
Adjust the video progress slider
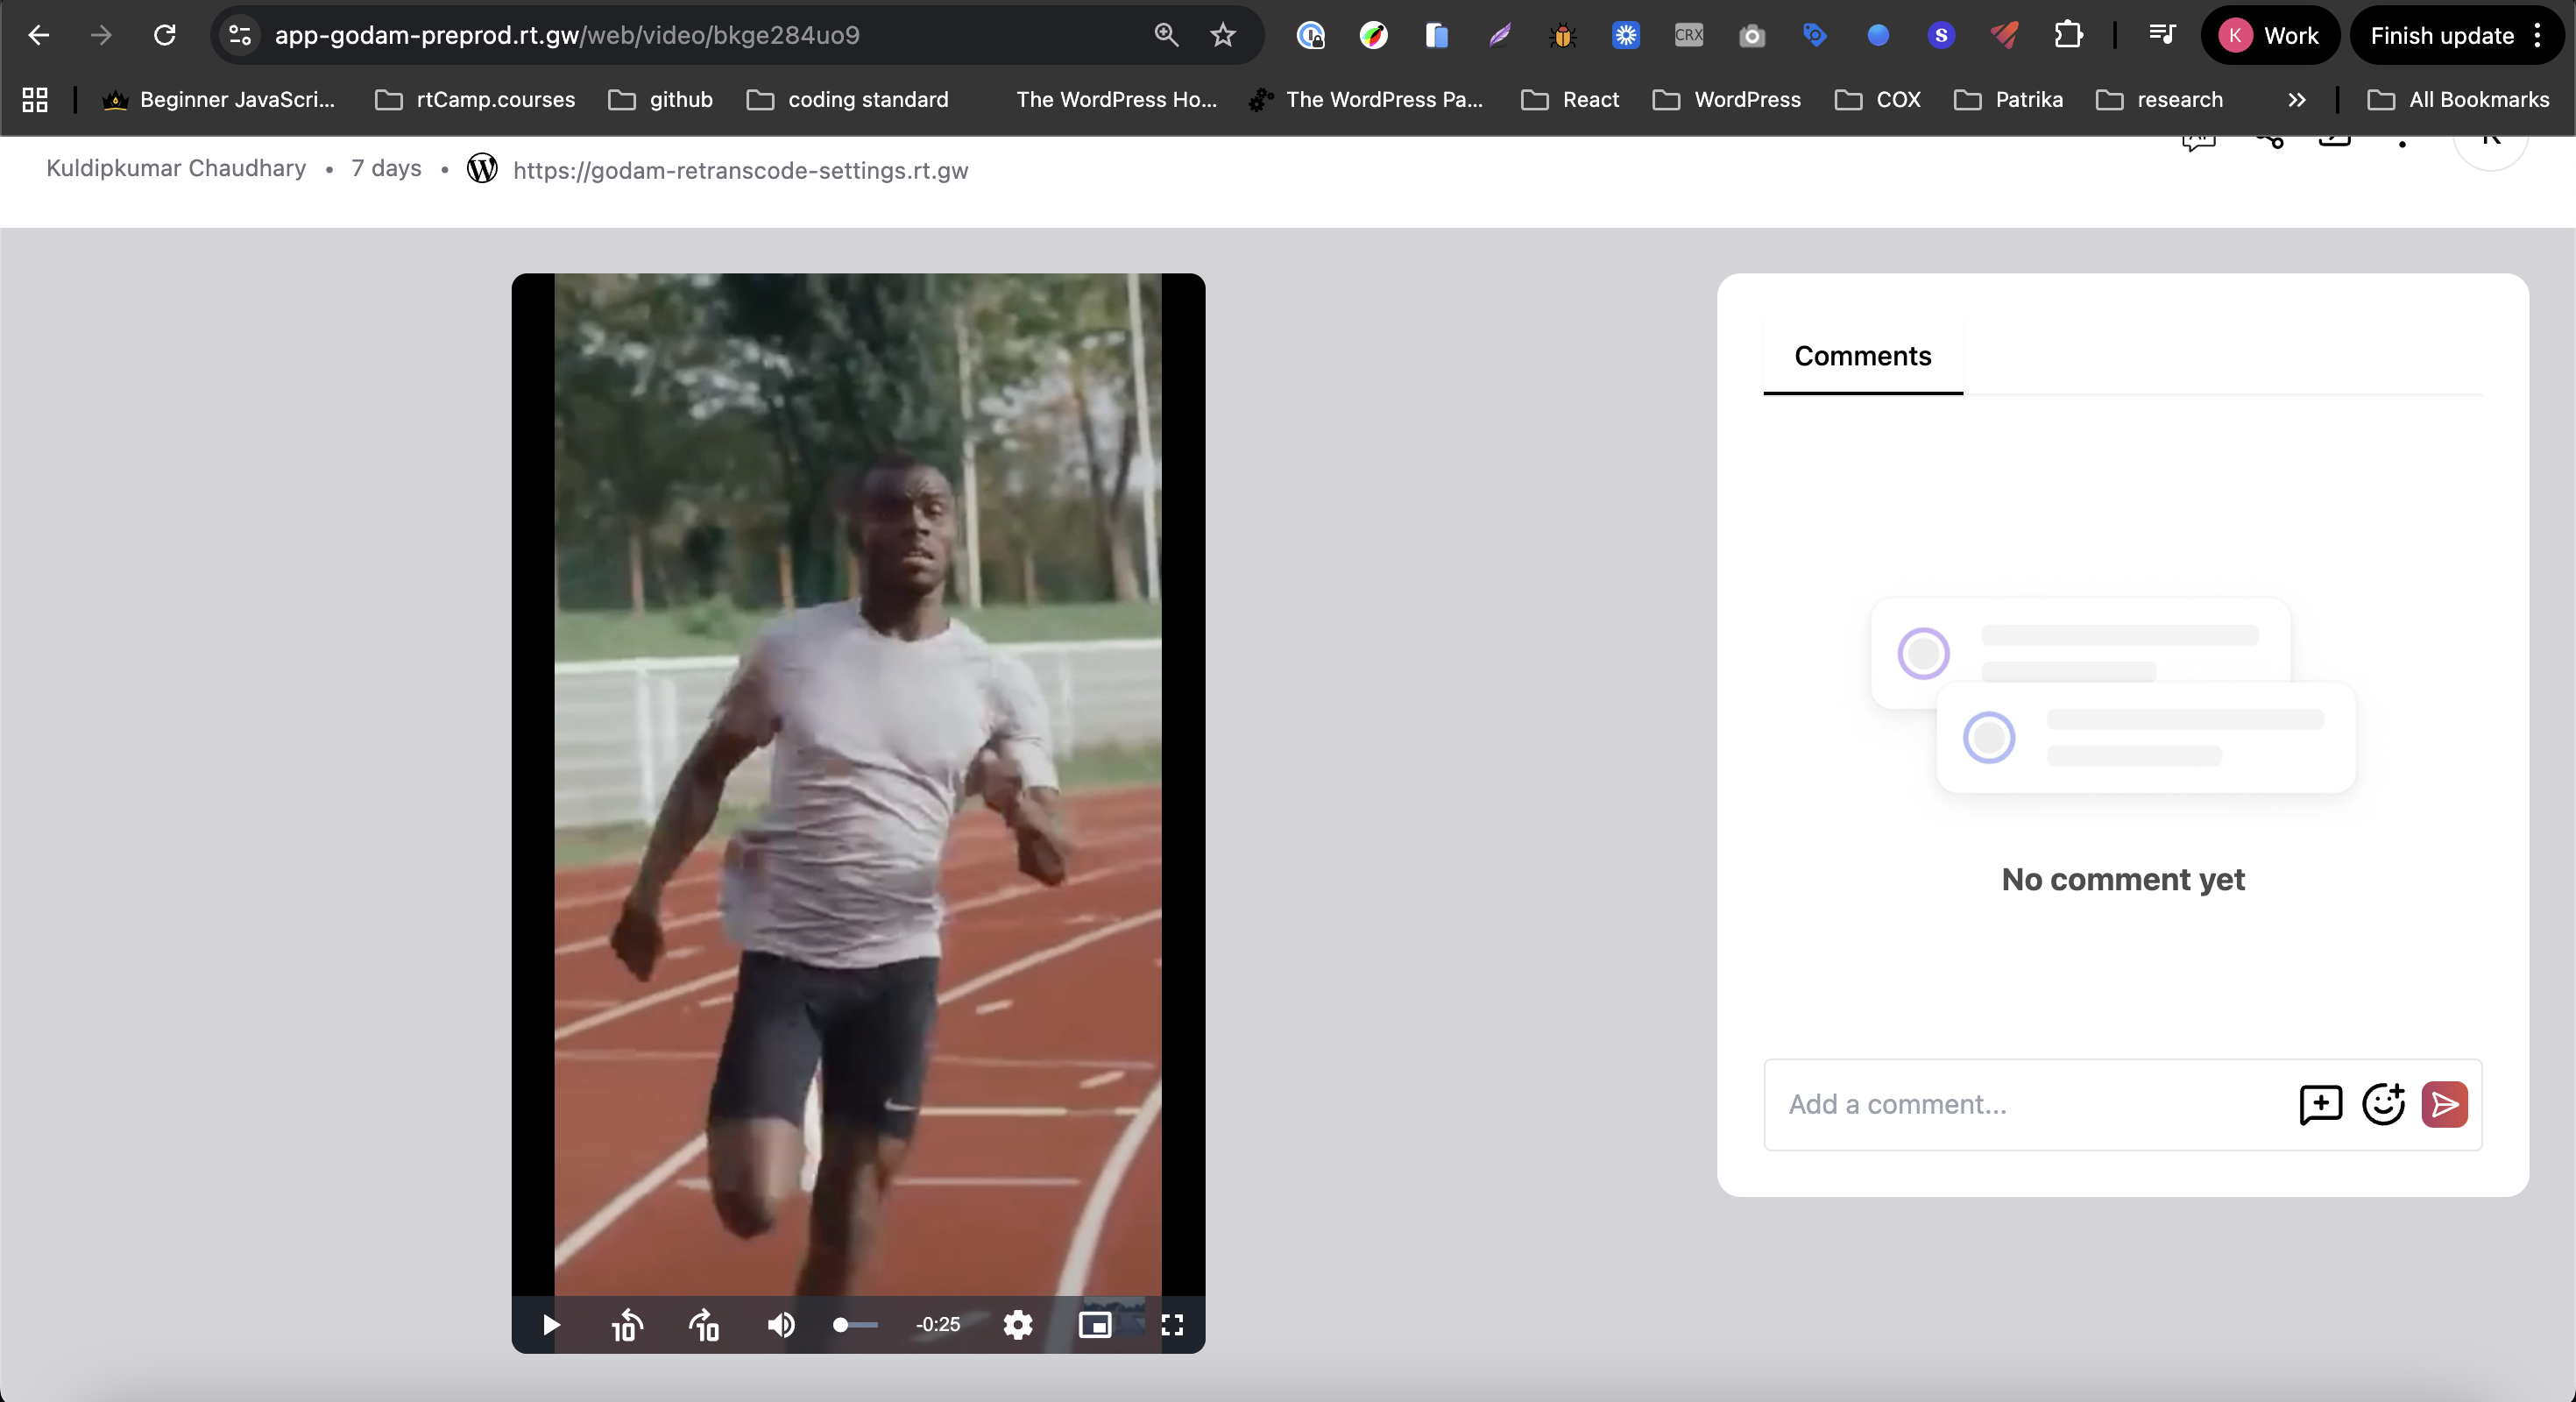click(x=855, y=1325)
